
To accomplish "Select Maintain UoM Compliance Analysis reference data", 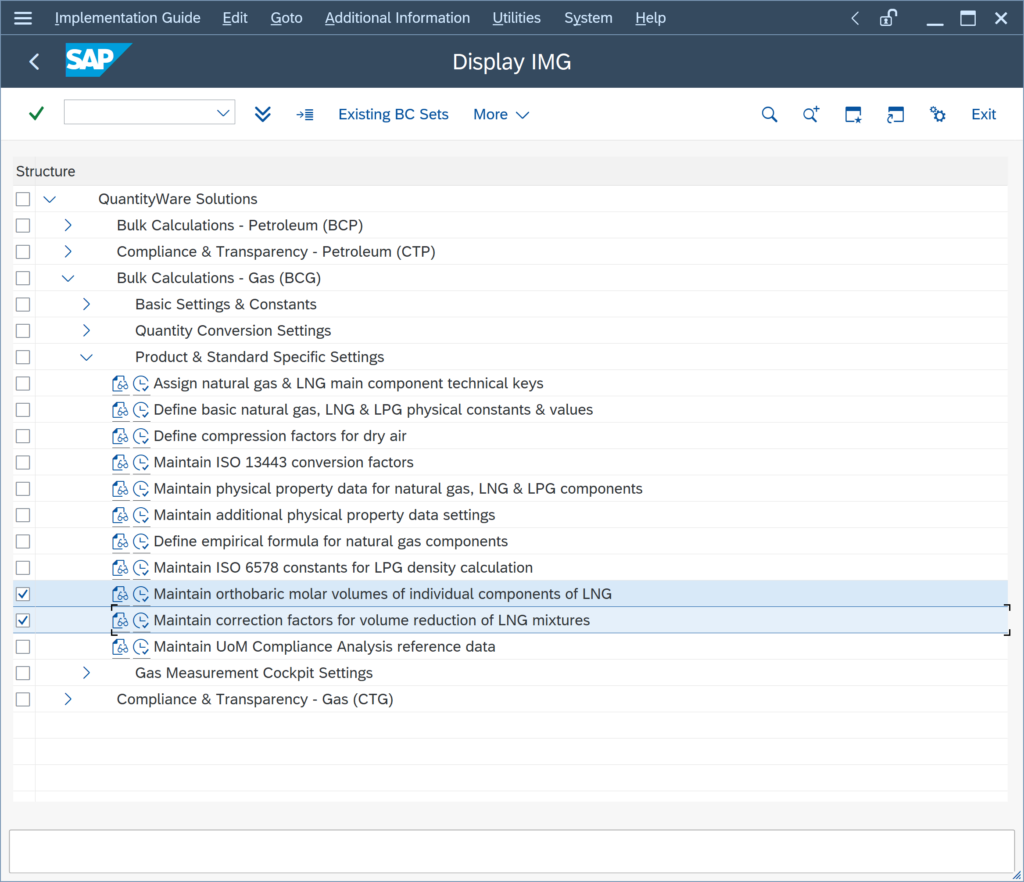I will (325, 647).
